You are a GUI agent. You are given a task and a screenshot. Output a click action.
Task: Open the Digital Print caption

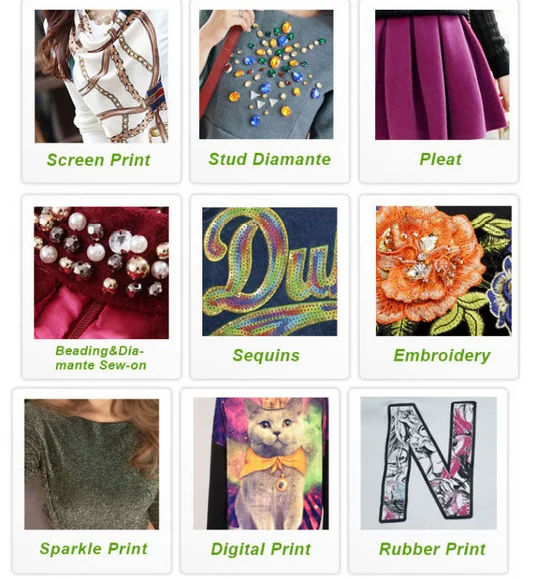(261, 549)
